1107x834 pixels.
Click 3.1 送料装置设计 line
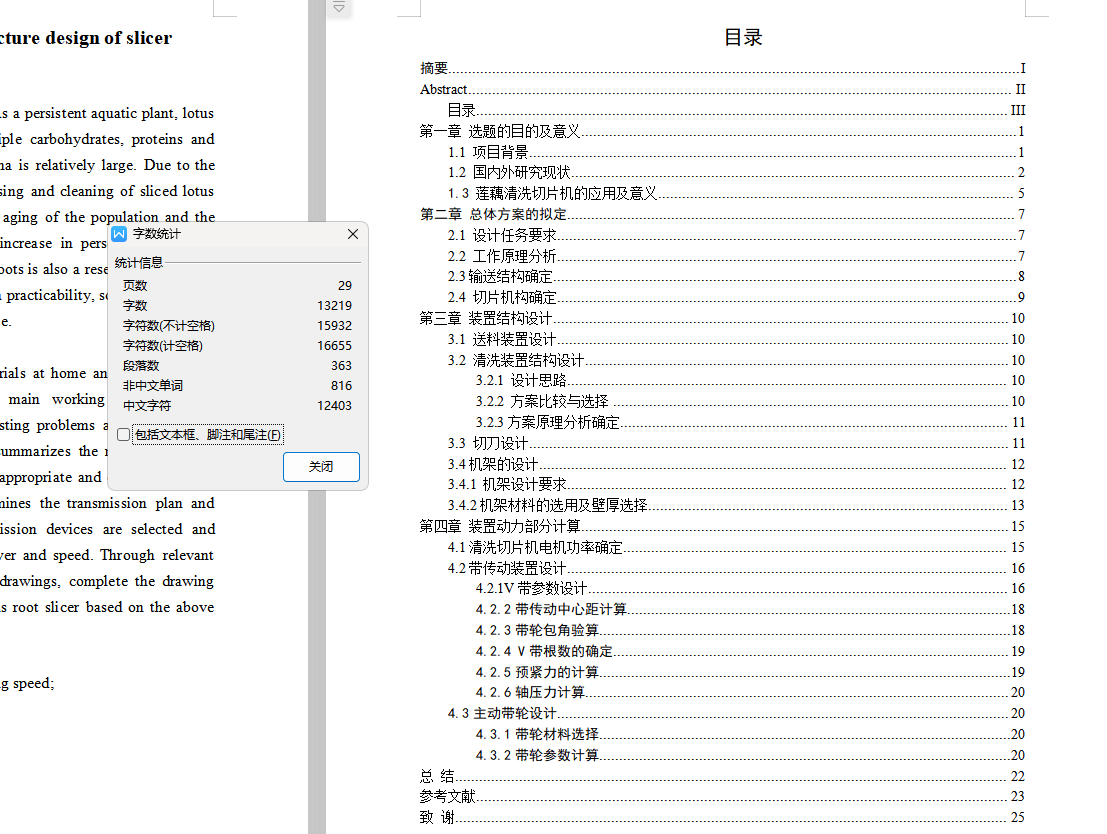[736, 339]
